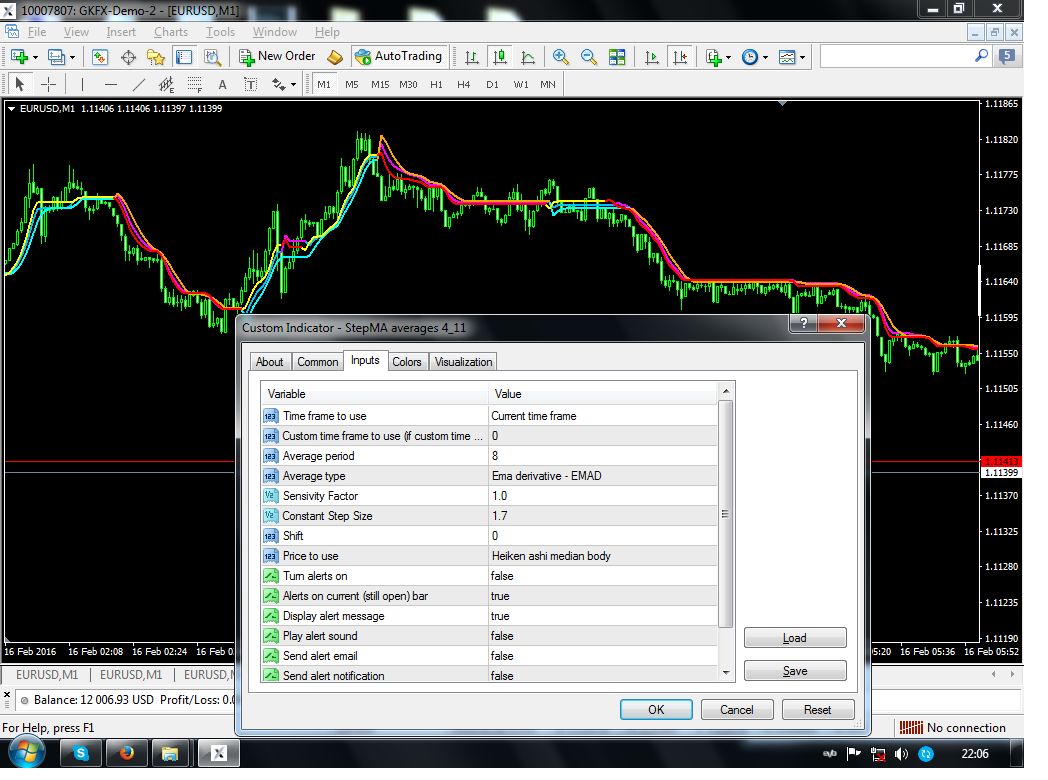The width and height of the screenshot is (1048, 780).
Task: Click the New Order button
Action: (277, 57)
